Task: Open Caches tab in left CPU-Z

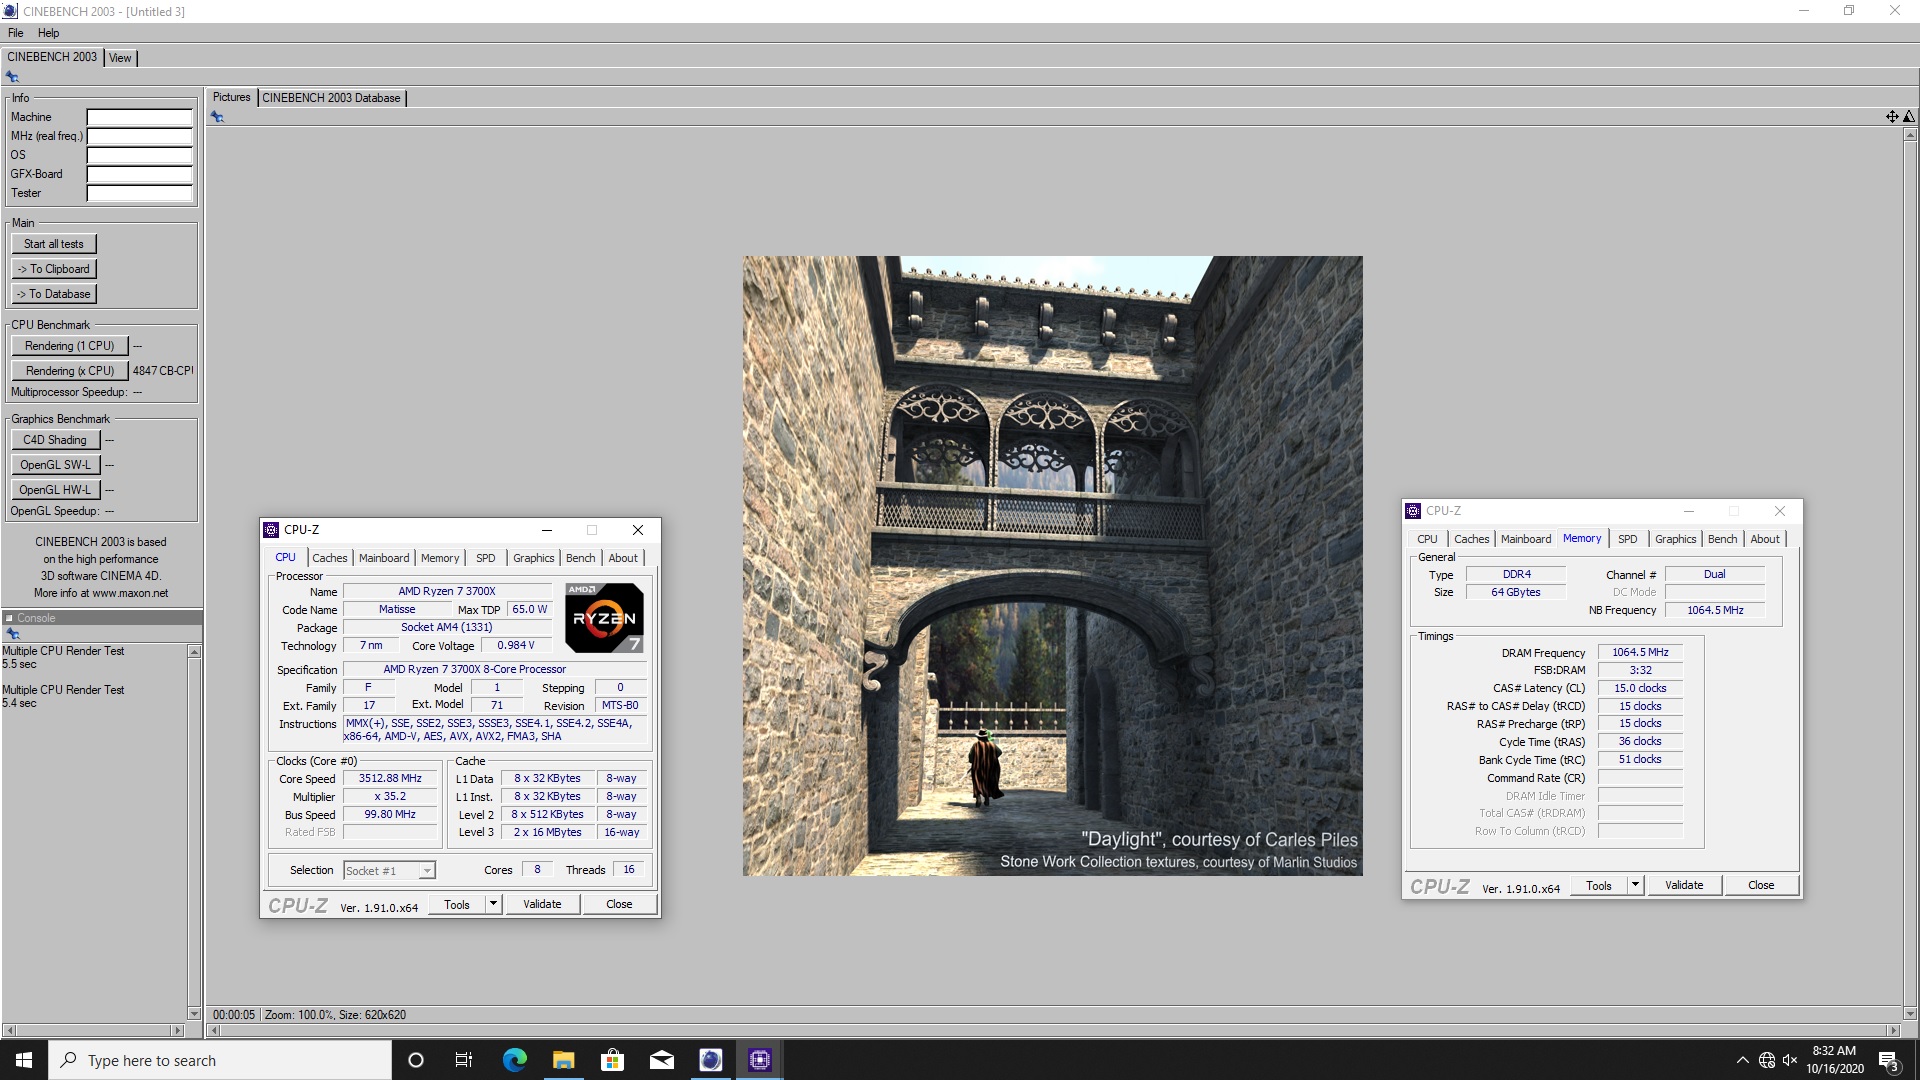Action: pyautogui.click(x=329, y=558)
